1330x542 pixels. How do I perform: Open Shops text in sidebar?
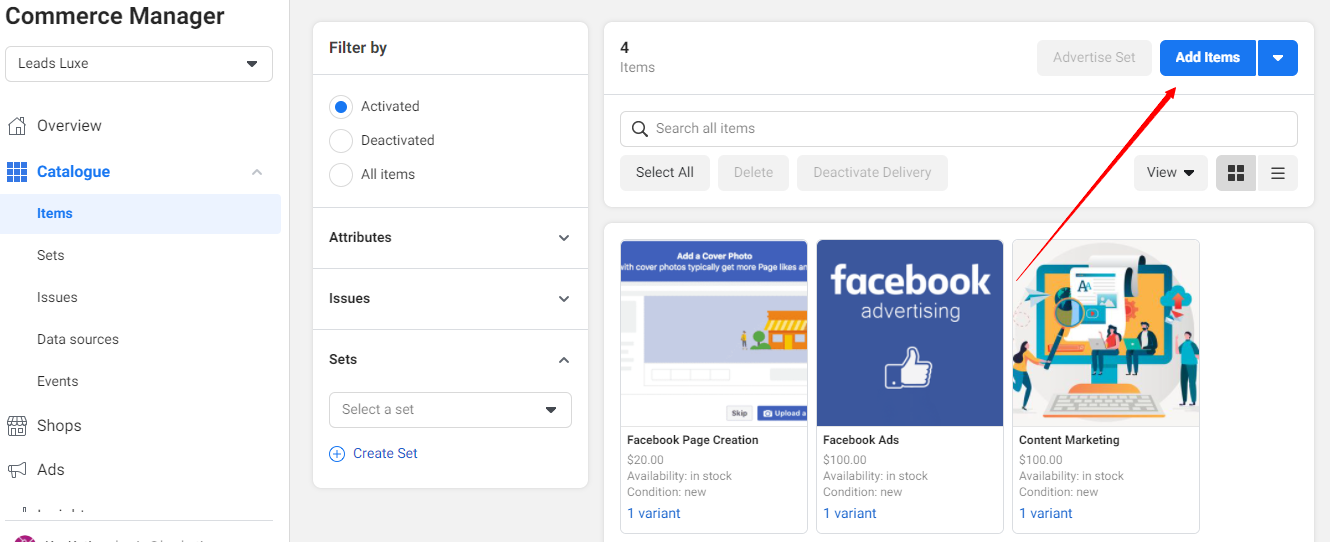(x=59, y=426)
